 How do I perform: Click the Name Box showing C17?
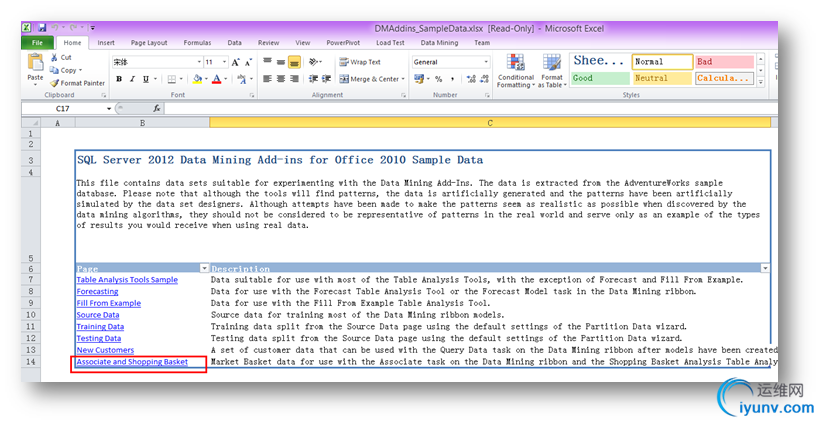(63, 109)
